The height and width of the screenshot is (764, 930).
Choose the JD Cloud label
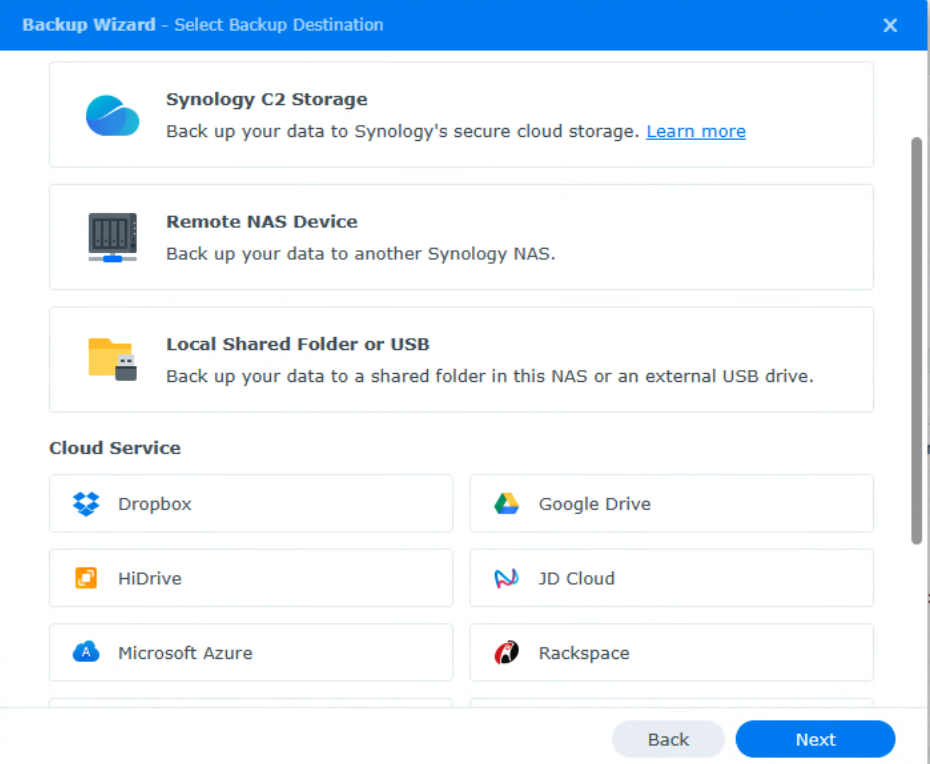pyautogui.click(x=577, y=578)
